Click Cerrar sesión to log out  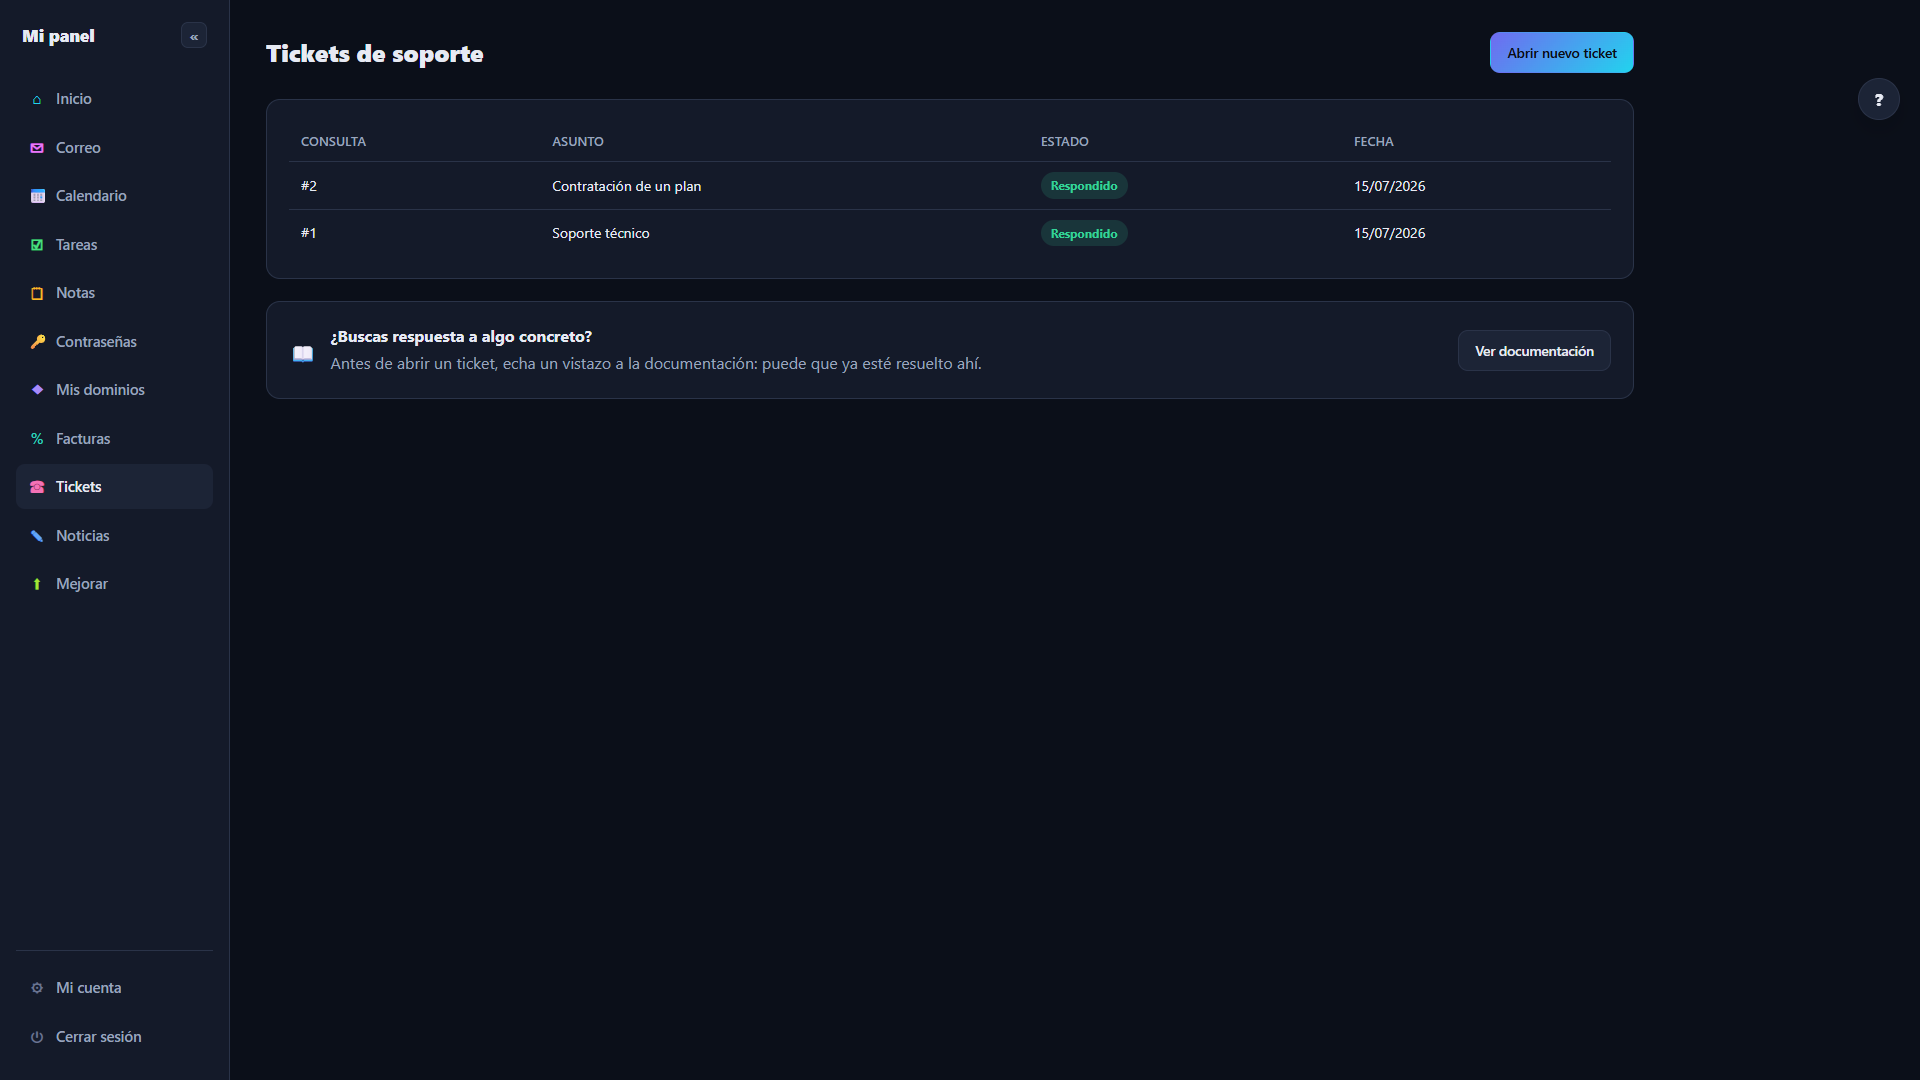pyautogui.click(x=114, y=1037)
